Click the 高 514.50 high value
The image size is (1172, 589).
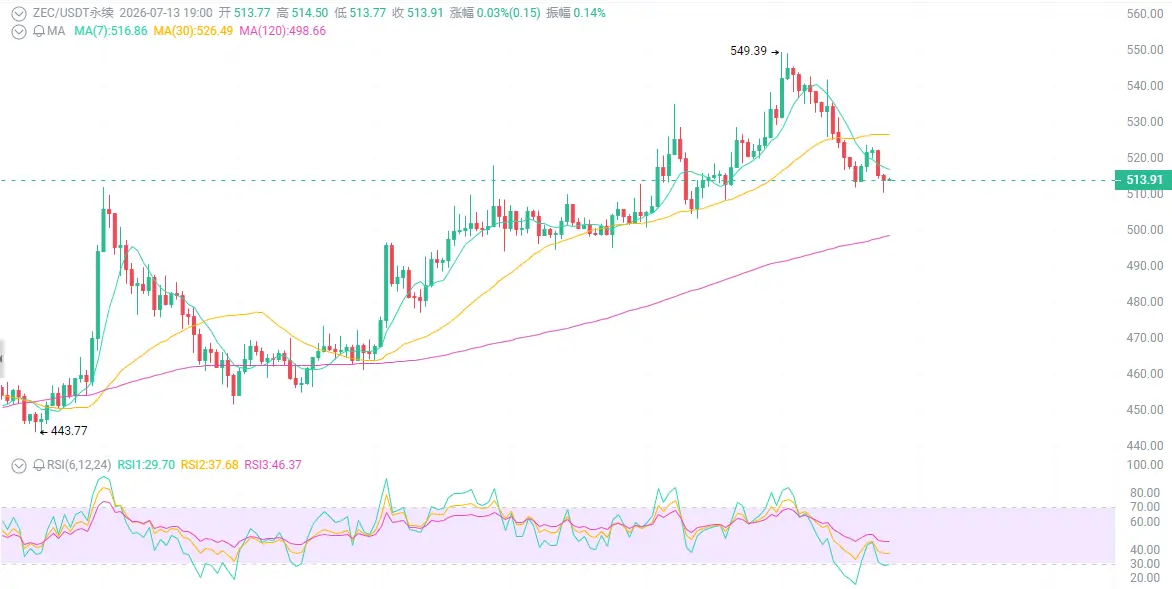click(x=302, y=13)
